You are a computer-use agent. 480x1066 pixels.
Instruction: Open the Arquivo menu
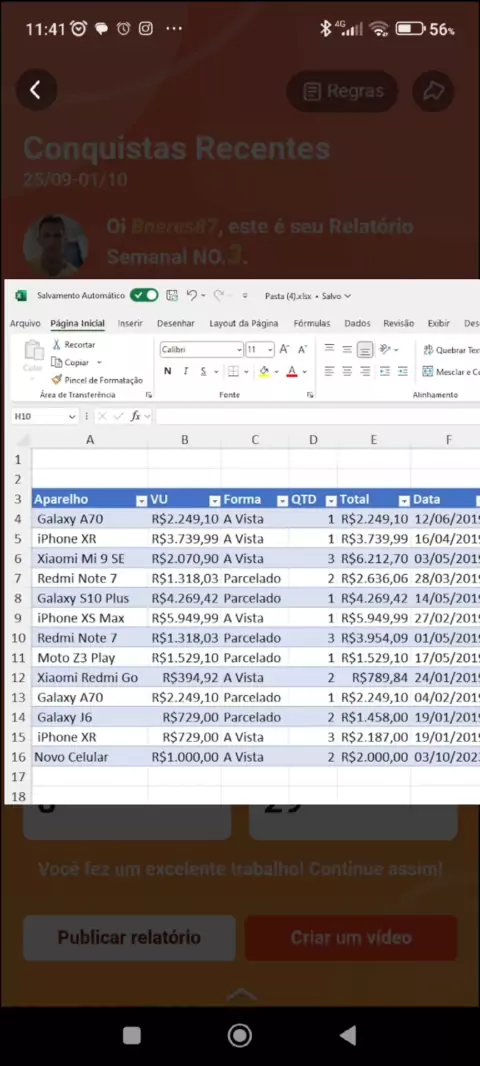pos(25,324)
